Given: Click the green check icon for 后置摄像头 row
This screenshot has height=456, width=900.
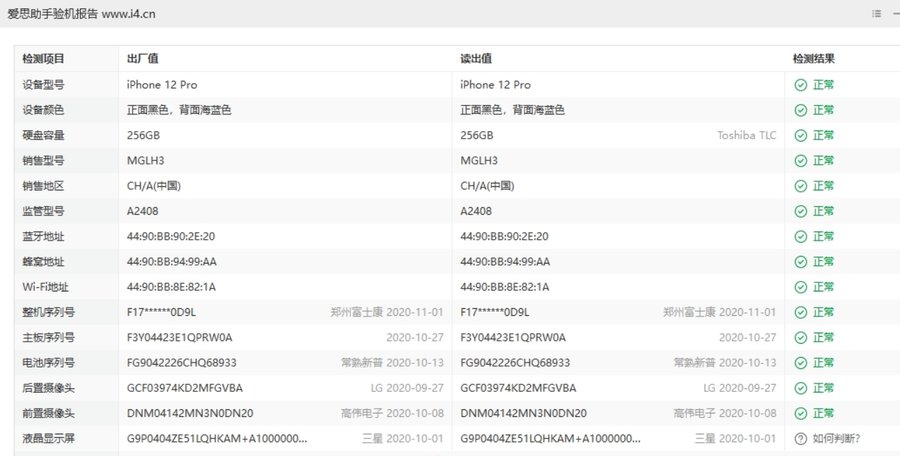Looking at the screenshot, I should [801, 388].
